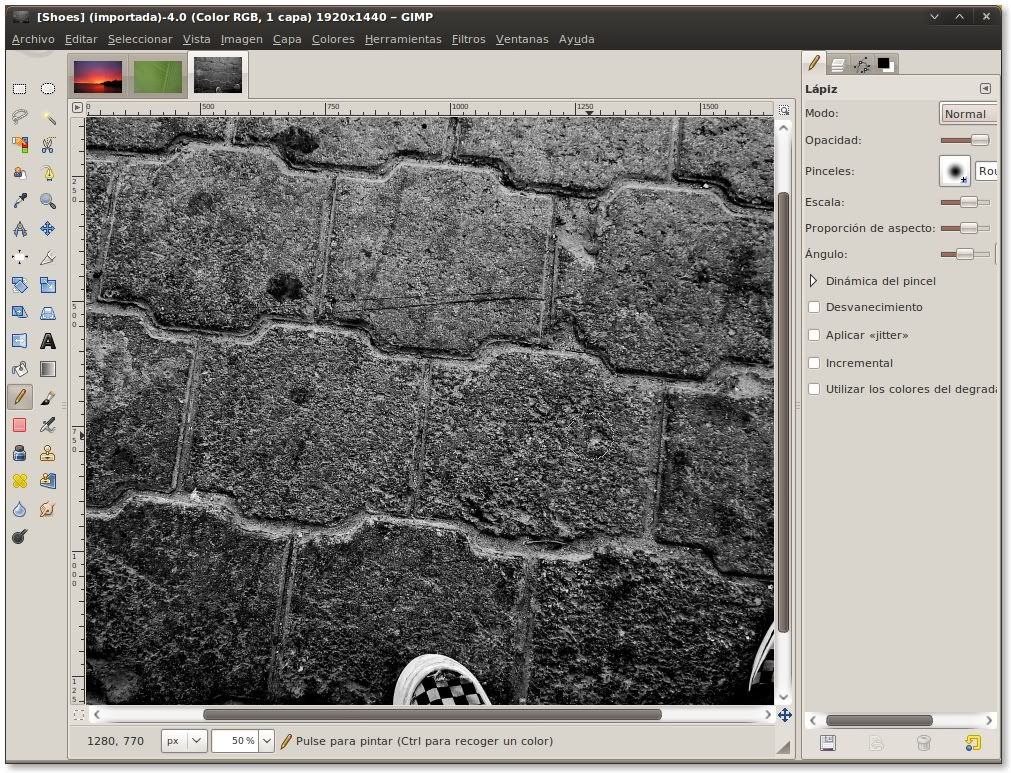The width and height of the screenshot is (1011, 773).
Task: Switch to the sunset image tab
Action: click(98, 77)
